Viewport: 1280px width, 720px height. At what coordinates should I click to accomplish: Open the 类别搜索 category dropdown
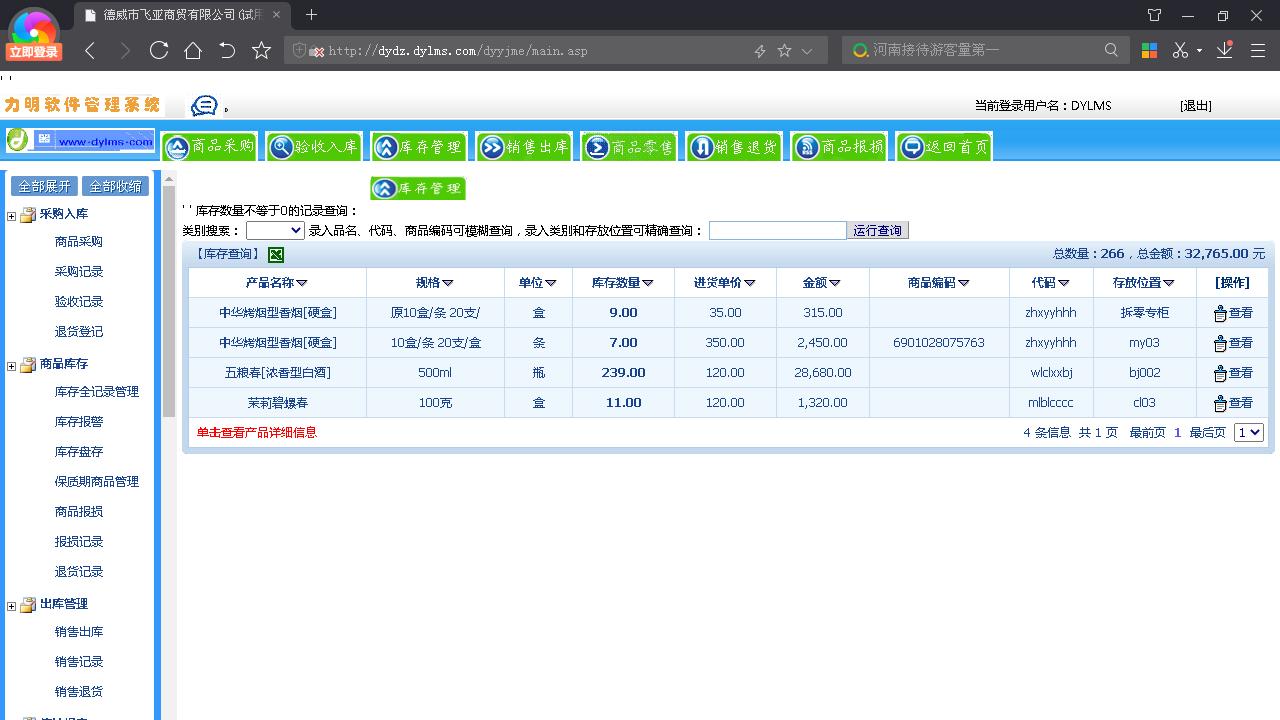click(x=275, y=231)
